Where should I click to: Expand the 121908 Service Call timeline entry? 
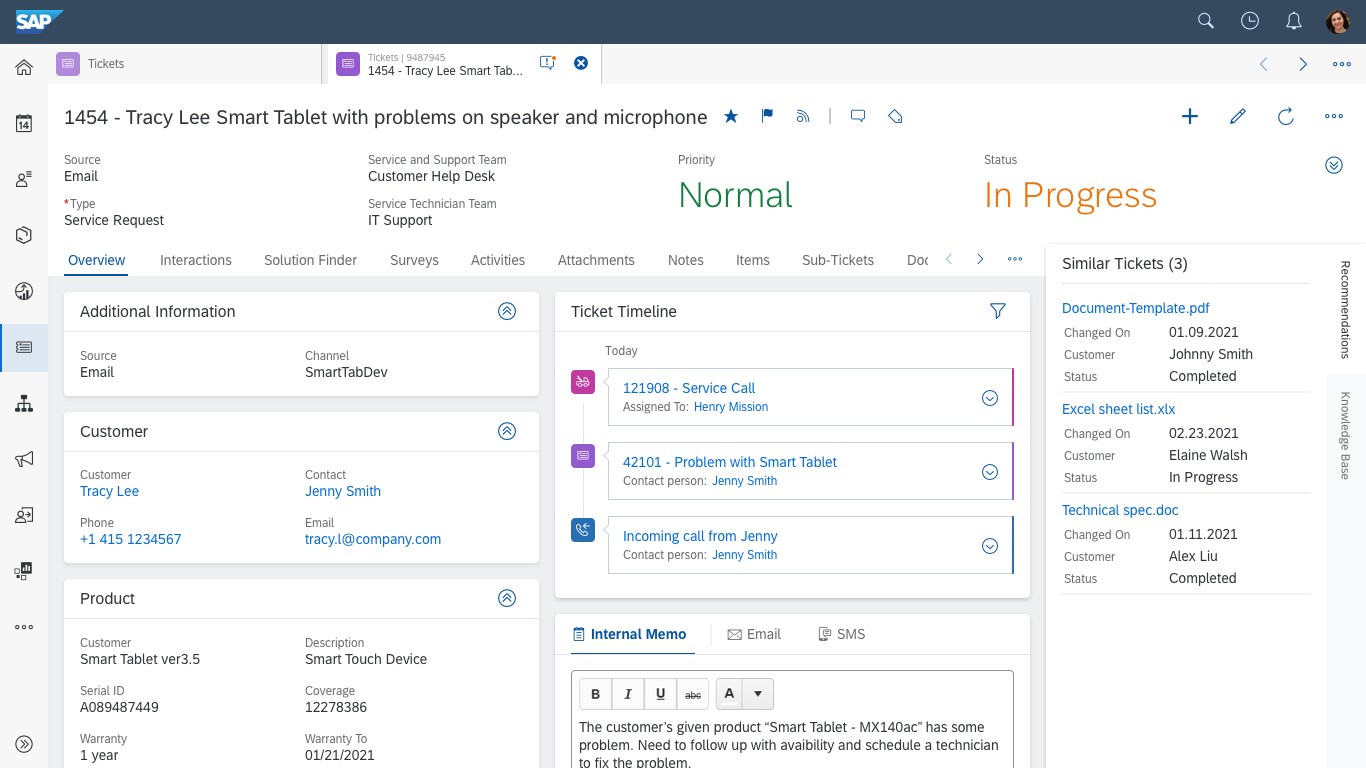(990, 398)
